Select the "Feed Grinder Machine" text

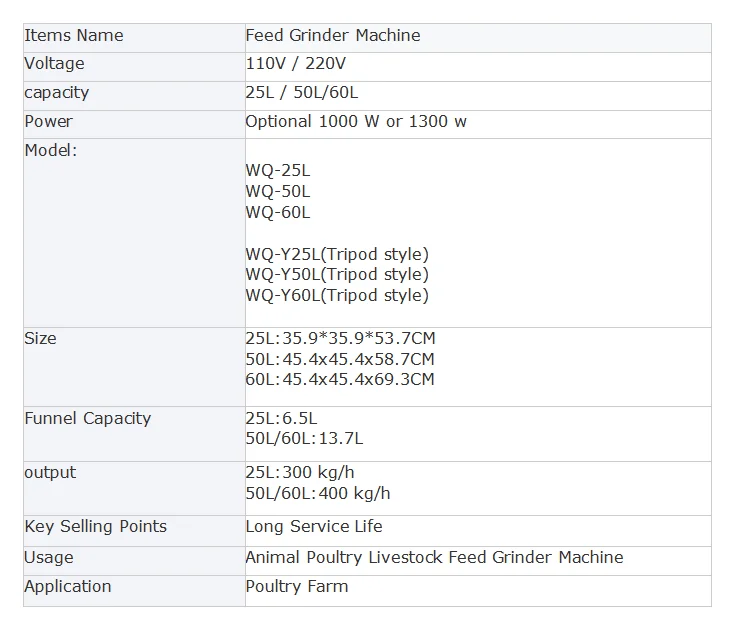333,36
